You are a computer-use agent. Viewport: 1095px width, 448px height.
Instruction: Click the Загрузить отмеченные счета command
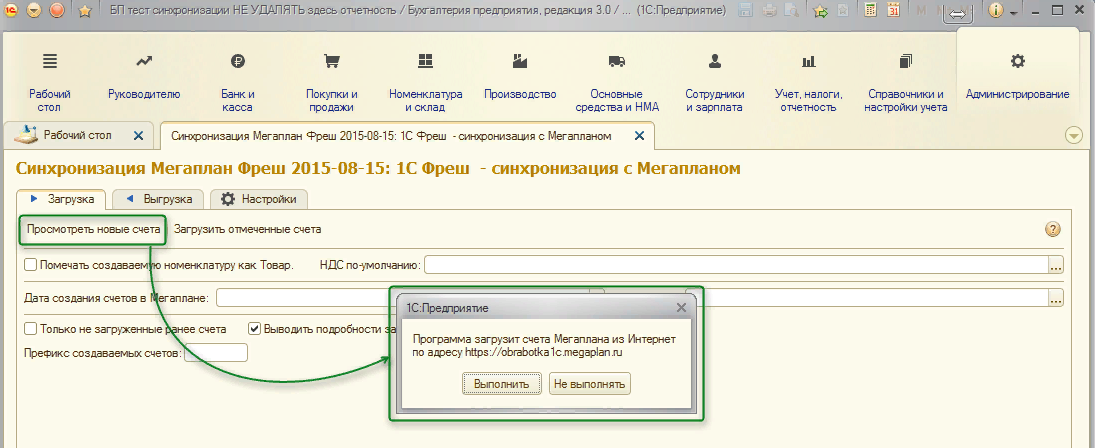coord(248,229)
